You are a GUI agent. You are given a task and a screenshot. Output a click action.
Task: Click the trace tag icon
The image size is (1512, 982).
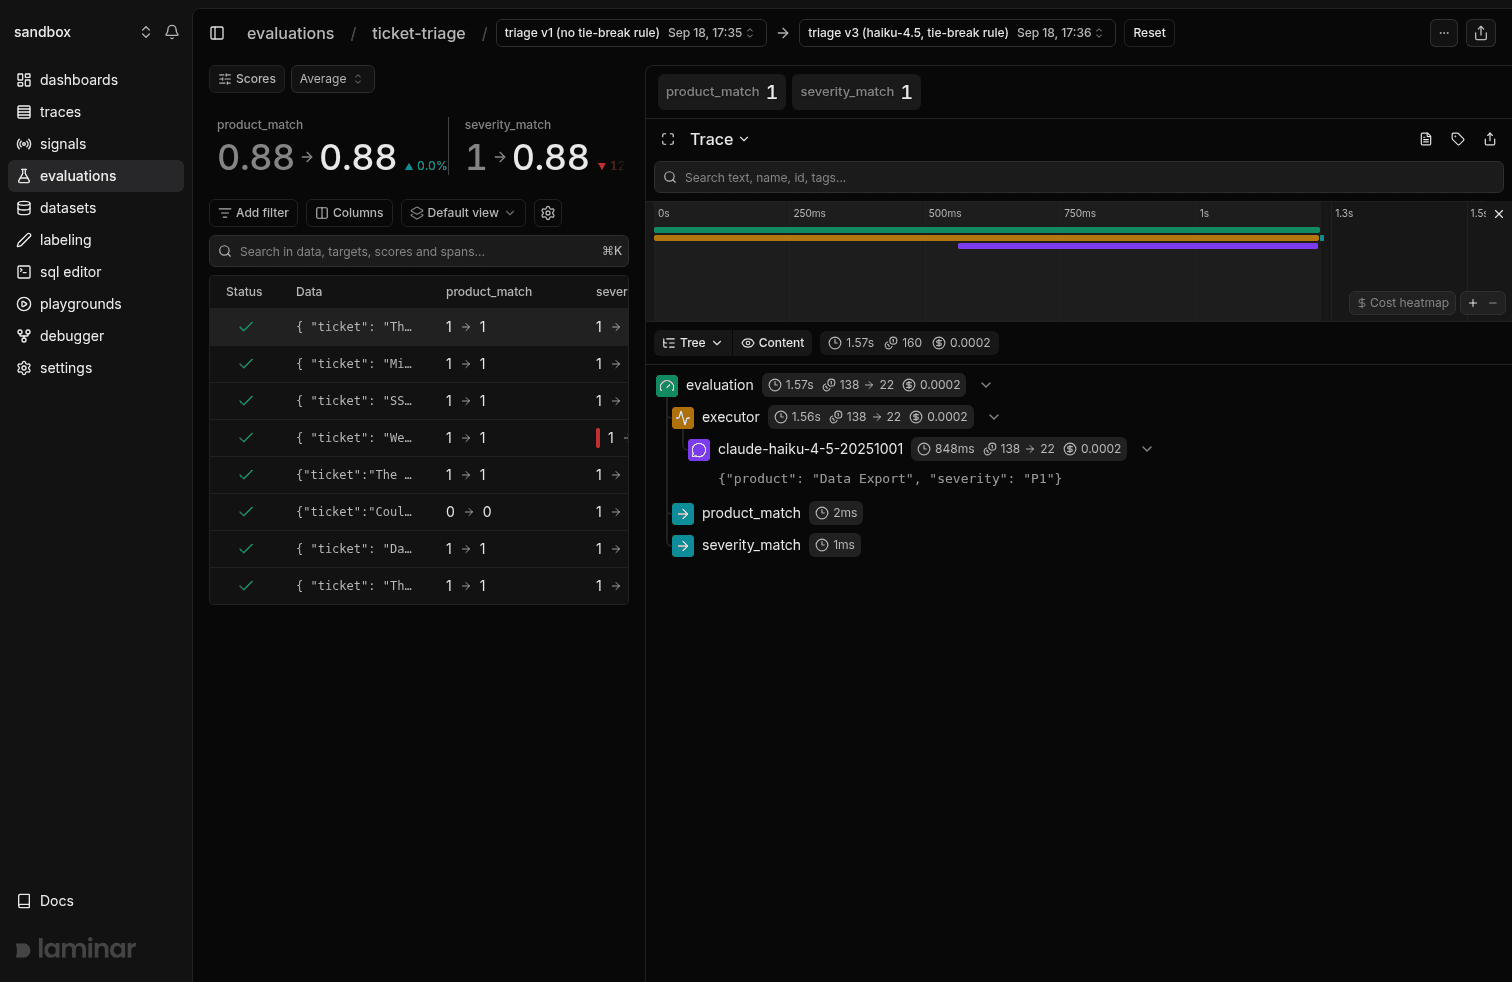coord(1458,139)
